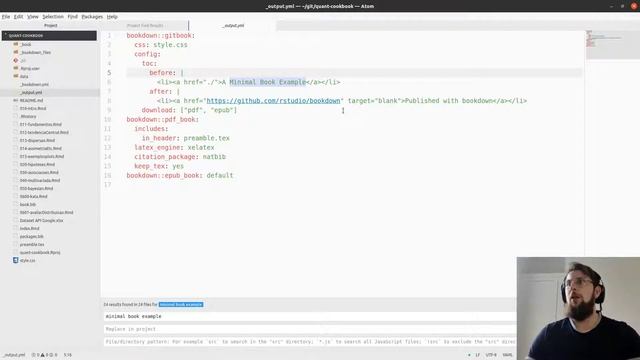Expand the _bookdown_files folder
This screenshot has width=640, height=360.
coord(35,52)
